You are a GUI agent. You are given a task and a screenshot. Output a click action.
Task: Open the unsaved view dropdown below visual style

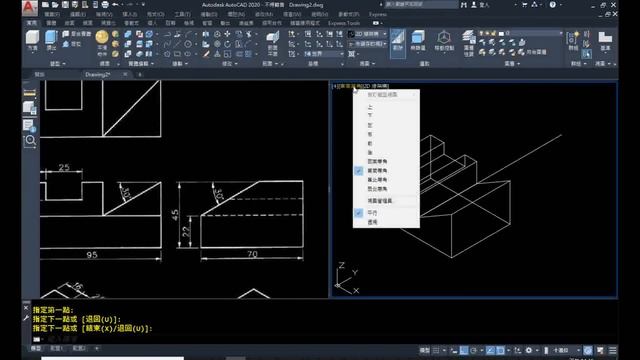pyautogui.click(x=367, y=44)
